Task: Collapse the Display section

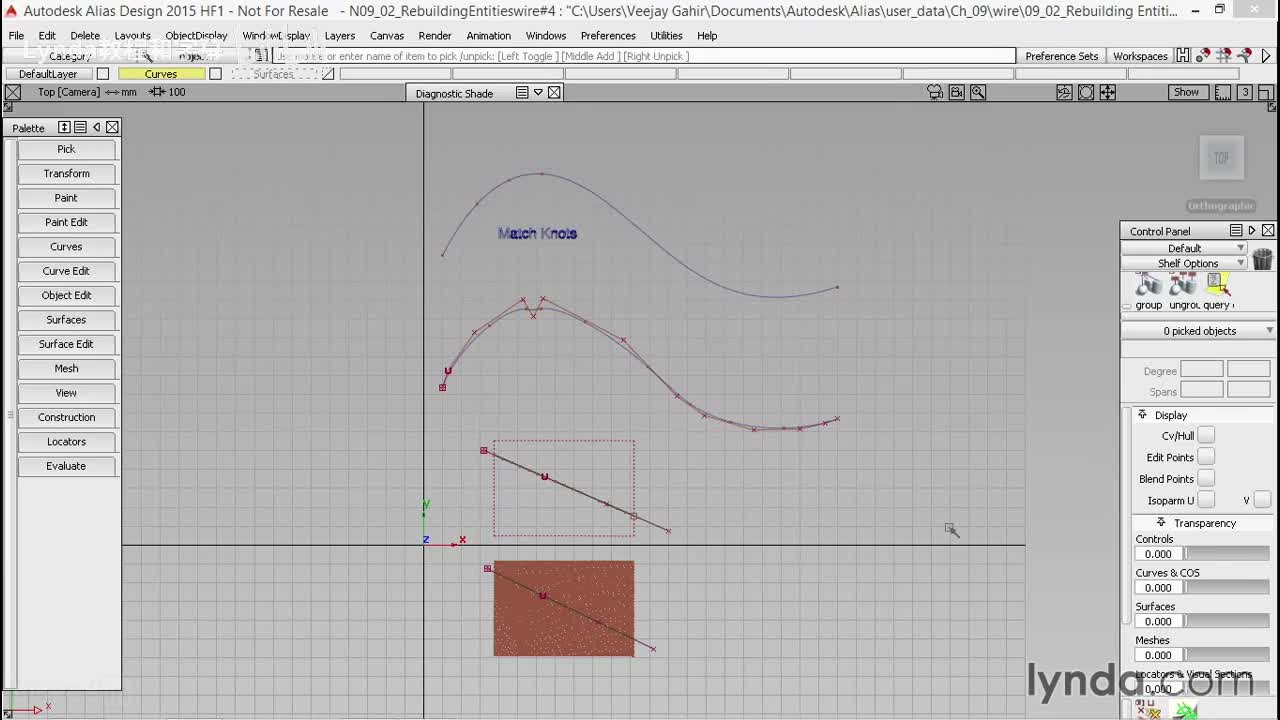Action: tap(1142, 415)
